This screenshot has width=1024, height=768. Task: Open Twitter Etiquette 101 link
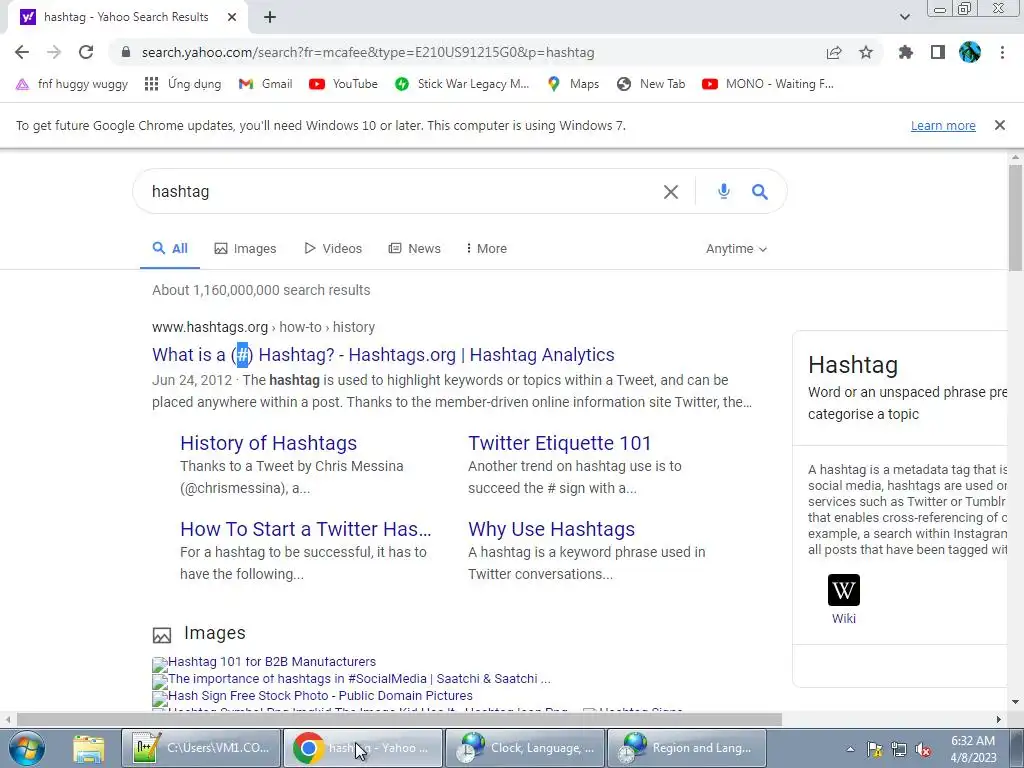560,443
